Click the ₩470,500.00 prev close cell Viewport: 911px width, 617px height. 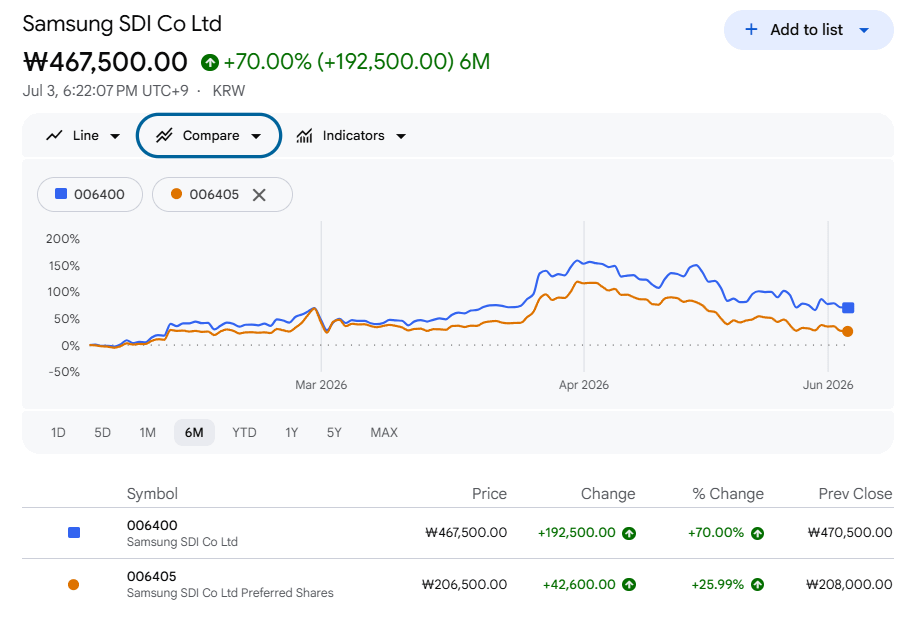pyautogui.click(x=850, y=532)
